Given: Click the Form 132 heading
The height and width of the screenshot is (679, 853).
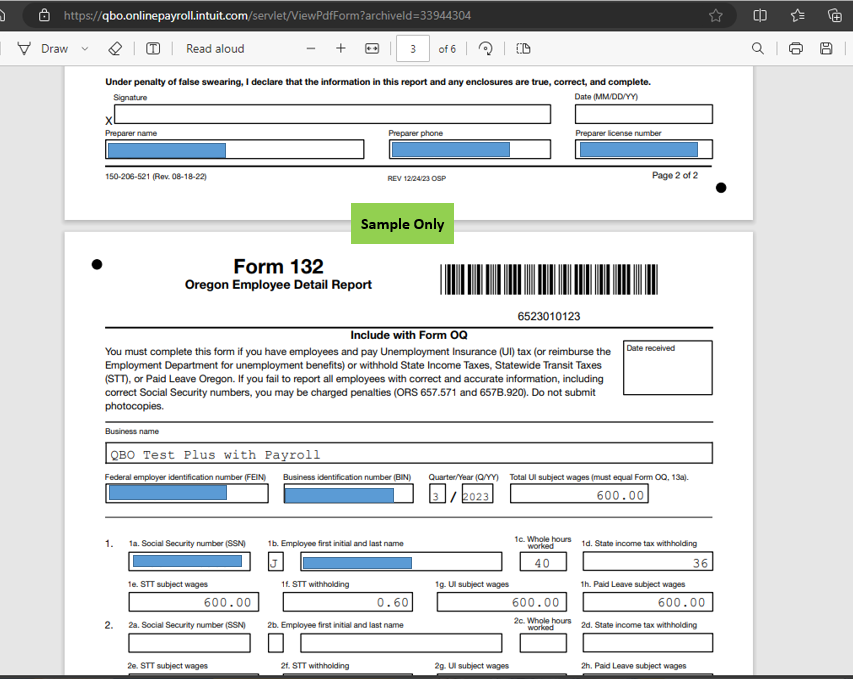Looking at the screenshot, I should pyautogui.click(x=278, y=267).
